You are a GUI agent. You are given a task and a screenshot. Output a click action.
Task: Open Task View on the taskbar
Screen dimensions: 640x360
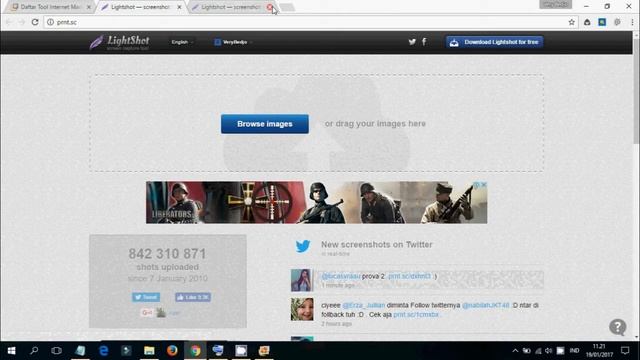[57, 351]
